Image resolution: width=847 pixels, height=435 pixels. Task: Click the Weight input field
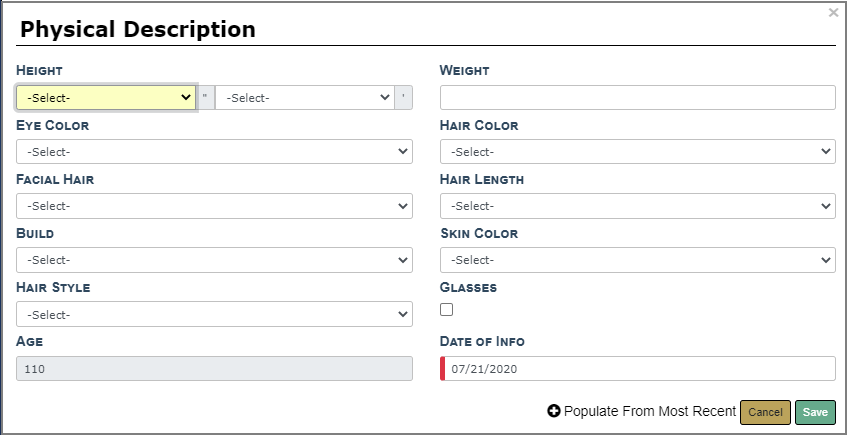coord(637,97)
